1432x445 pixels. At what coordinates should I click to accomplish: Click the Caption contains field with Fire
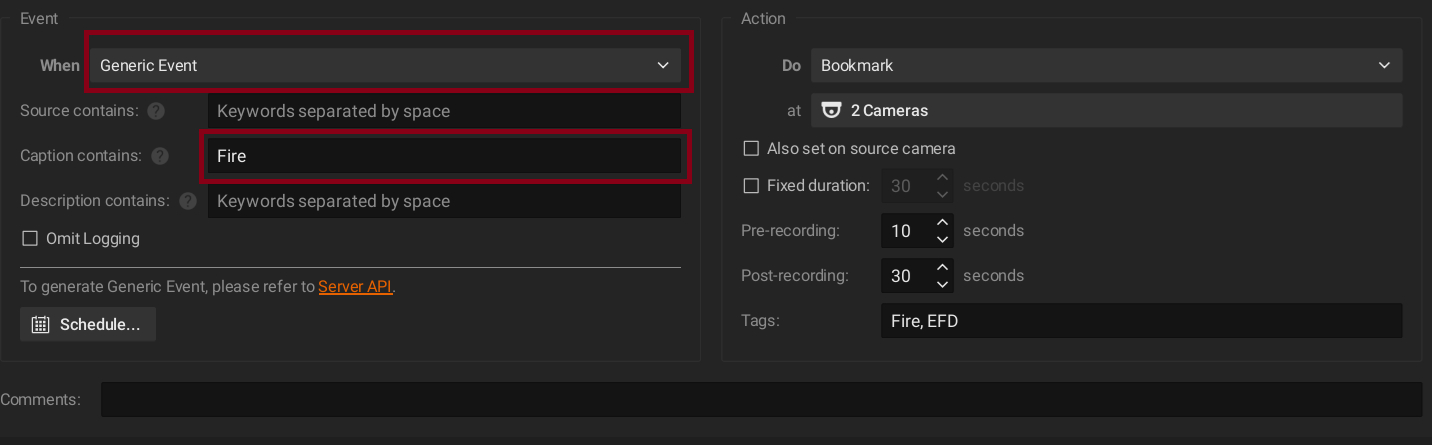pyautogui.click(x=444, y=157)
